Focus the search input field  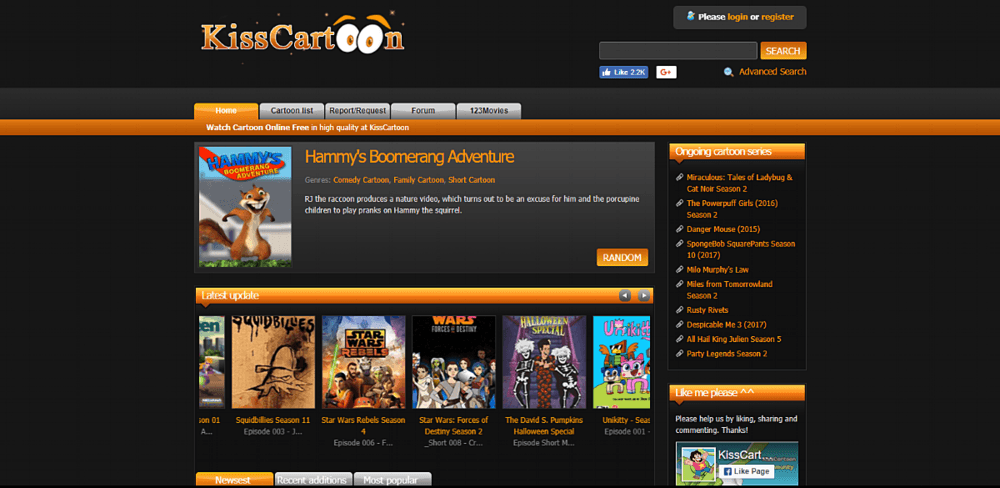coord(678,51)
